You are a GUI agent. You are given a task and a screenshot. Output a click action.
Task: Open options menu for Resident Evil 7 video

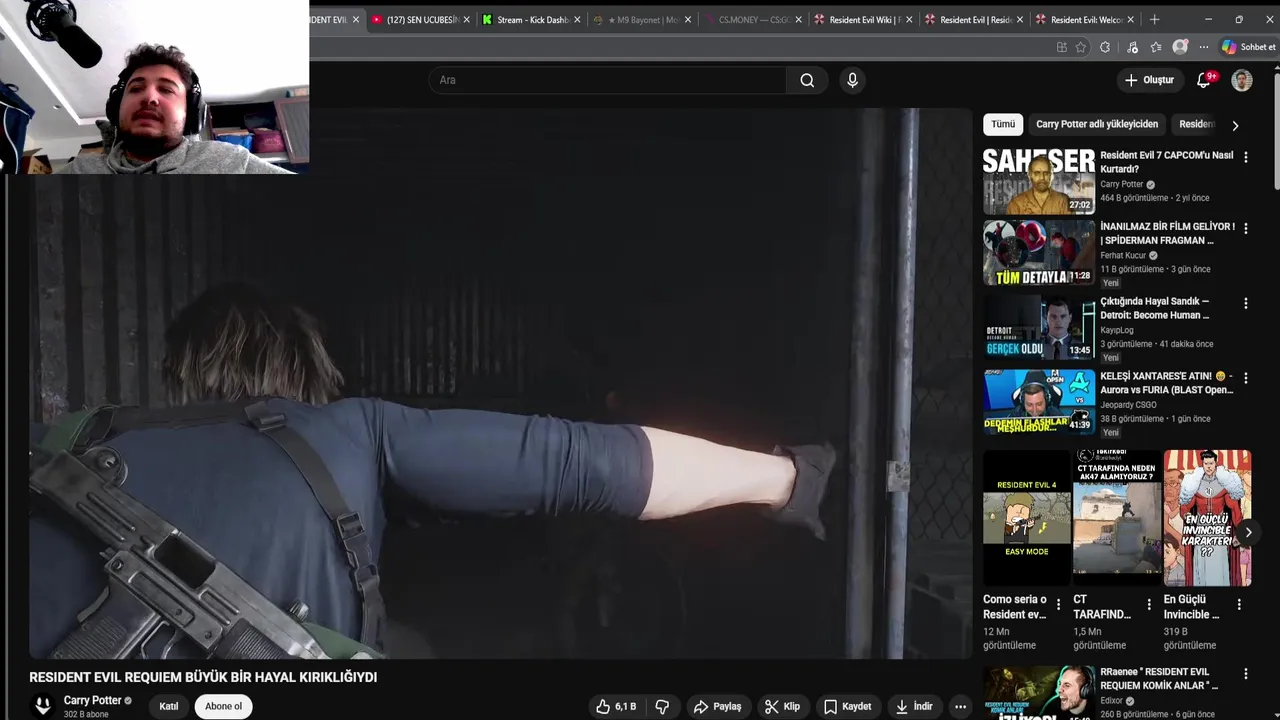(1245, 157)
